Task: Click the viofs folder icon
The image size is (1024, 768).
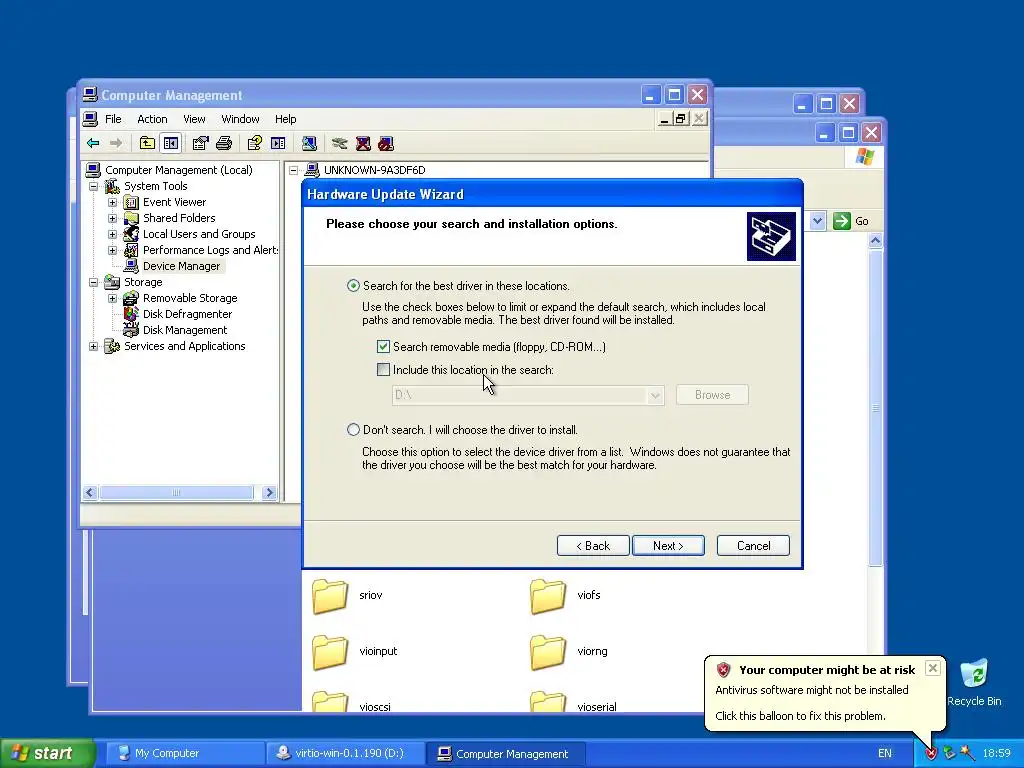Action: (x=548, y=596)
